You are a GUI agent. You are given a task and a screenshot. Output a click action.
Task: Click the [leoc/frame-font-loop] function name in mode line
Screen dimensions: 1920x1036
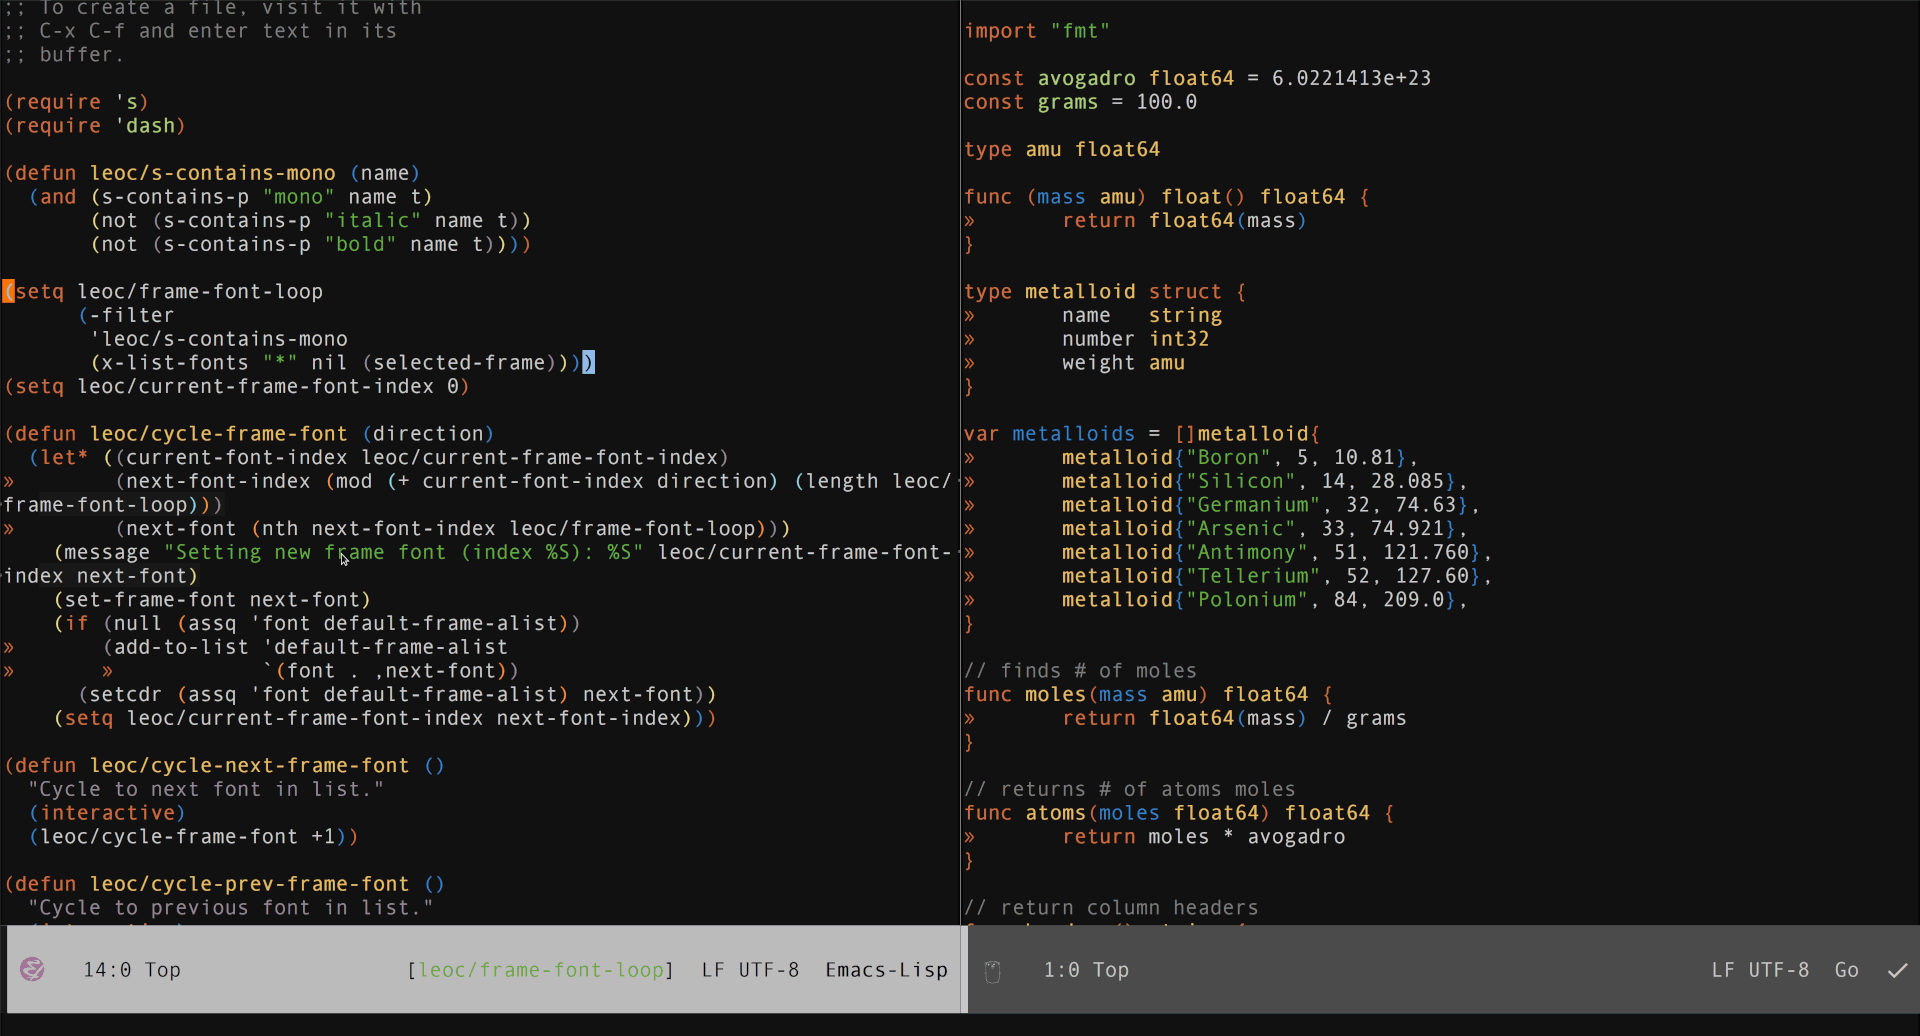click(541, 970)
